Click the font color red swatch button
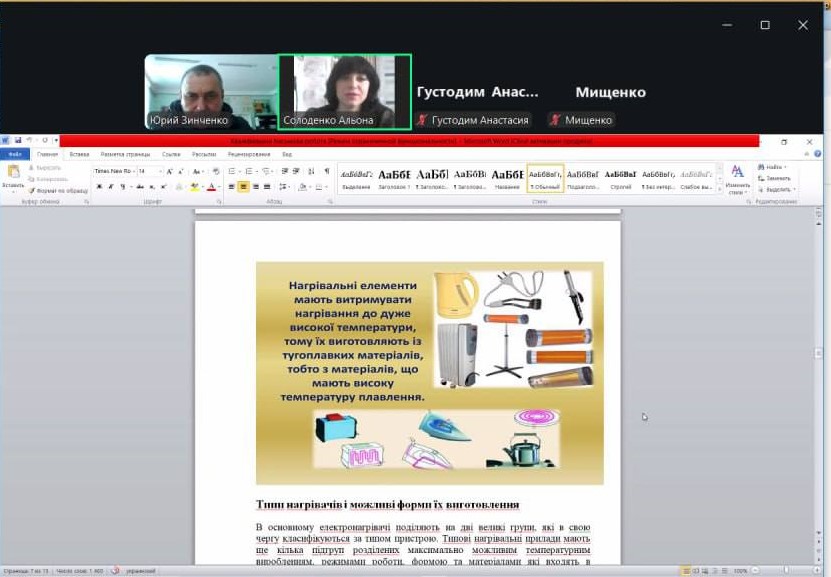This screenshot has width=831, height=577. [212, 187]
